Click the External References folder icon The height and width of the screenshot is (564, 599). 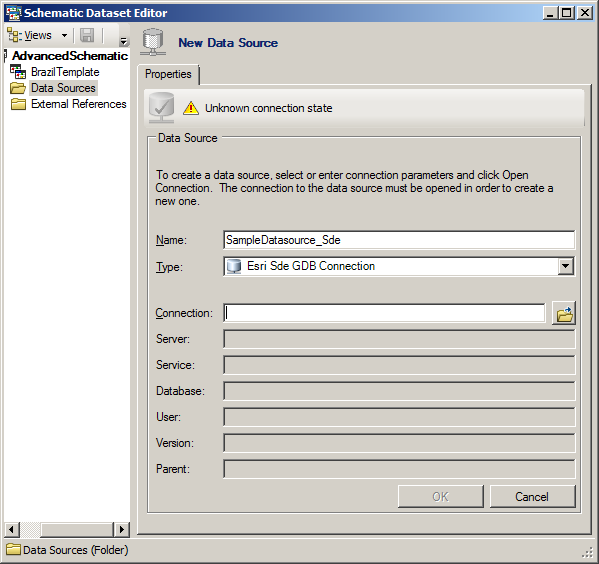(x=18, y=104)
